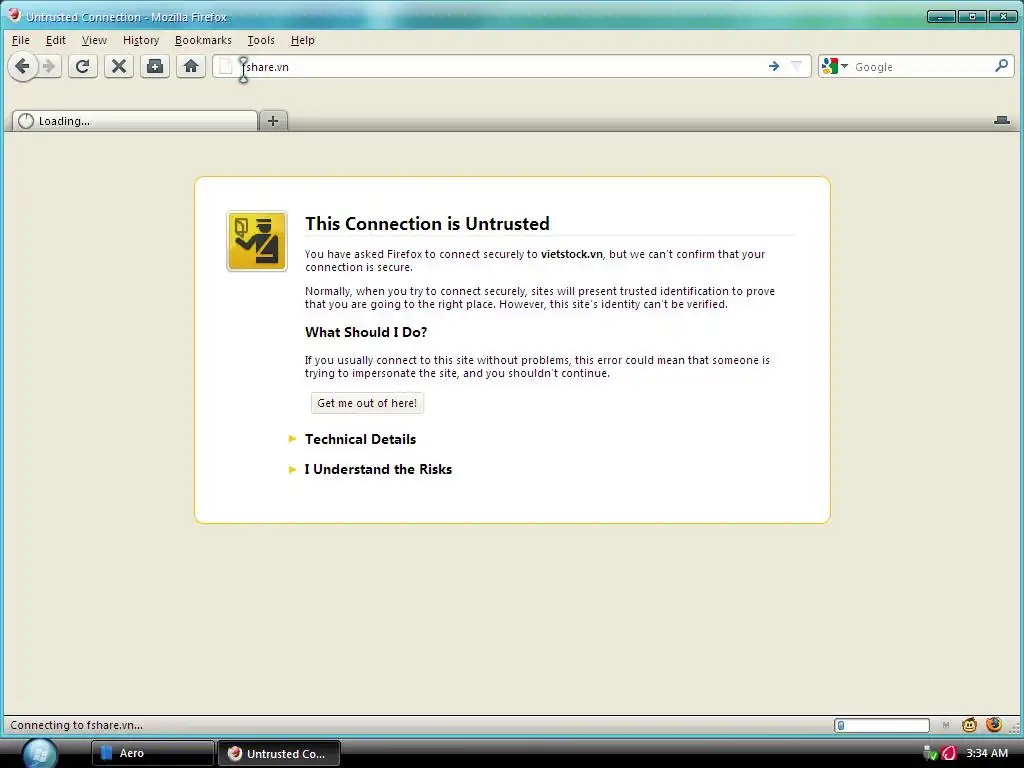Viewport: 1024px width, 768px height.
Task: Click the status bar text Connecting to fshare.vn...
Action: (76, 725)
